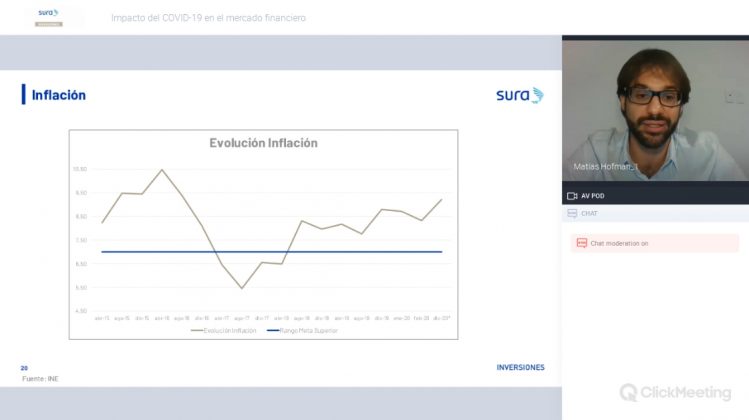Click the presenter's webcam video
This screenshot has height=420, width=749.
tap(654, 110)
